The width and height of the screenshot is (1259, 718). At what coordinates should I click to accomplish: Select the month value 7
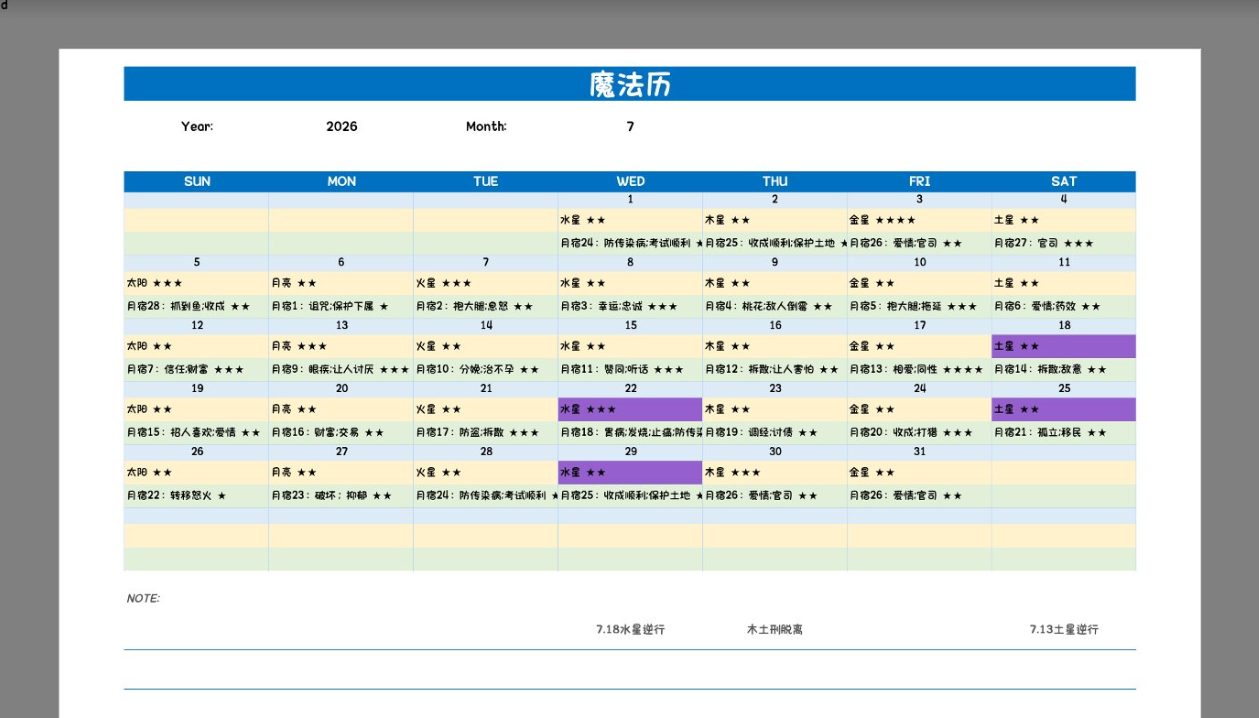click(x=630, y=126)
